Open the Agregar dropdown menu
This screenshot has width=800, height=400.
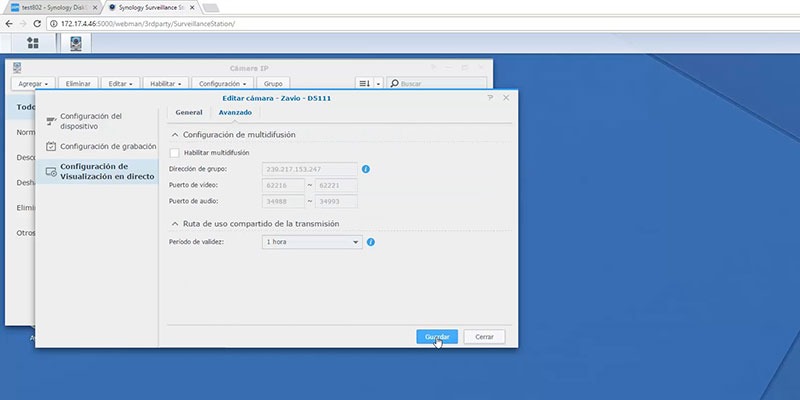[33, 83]
